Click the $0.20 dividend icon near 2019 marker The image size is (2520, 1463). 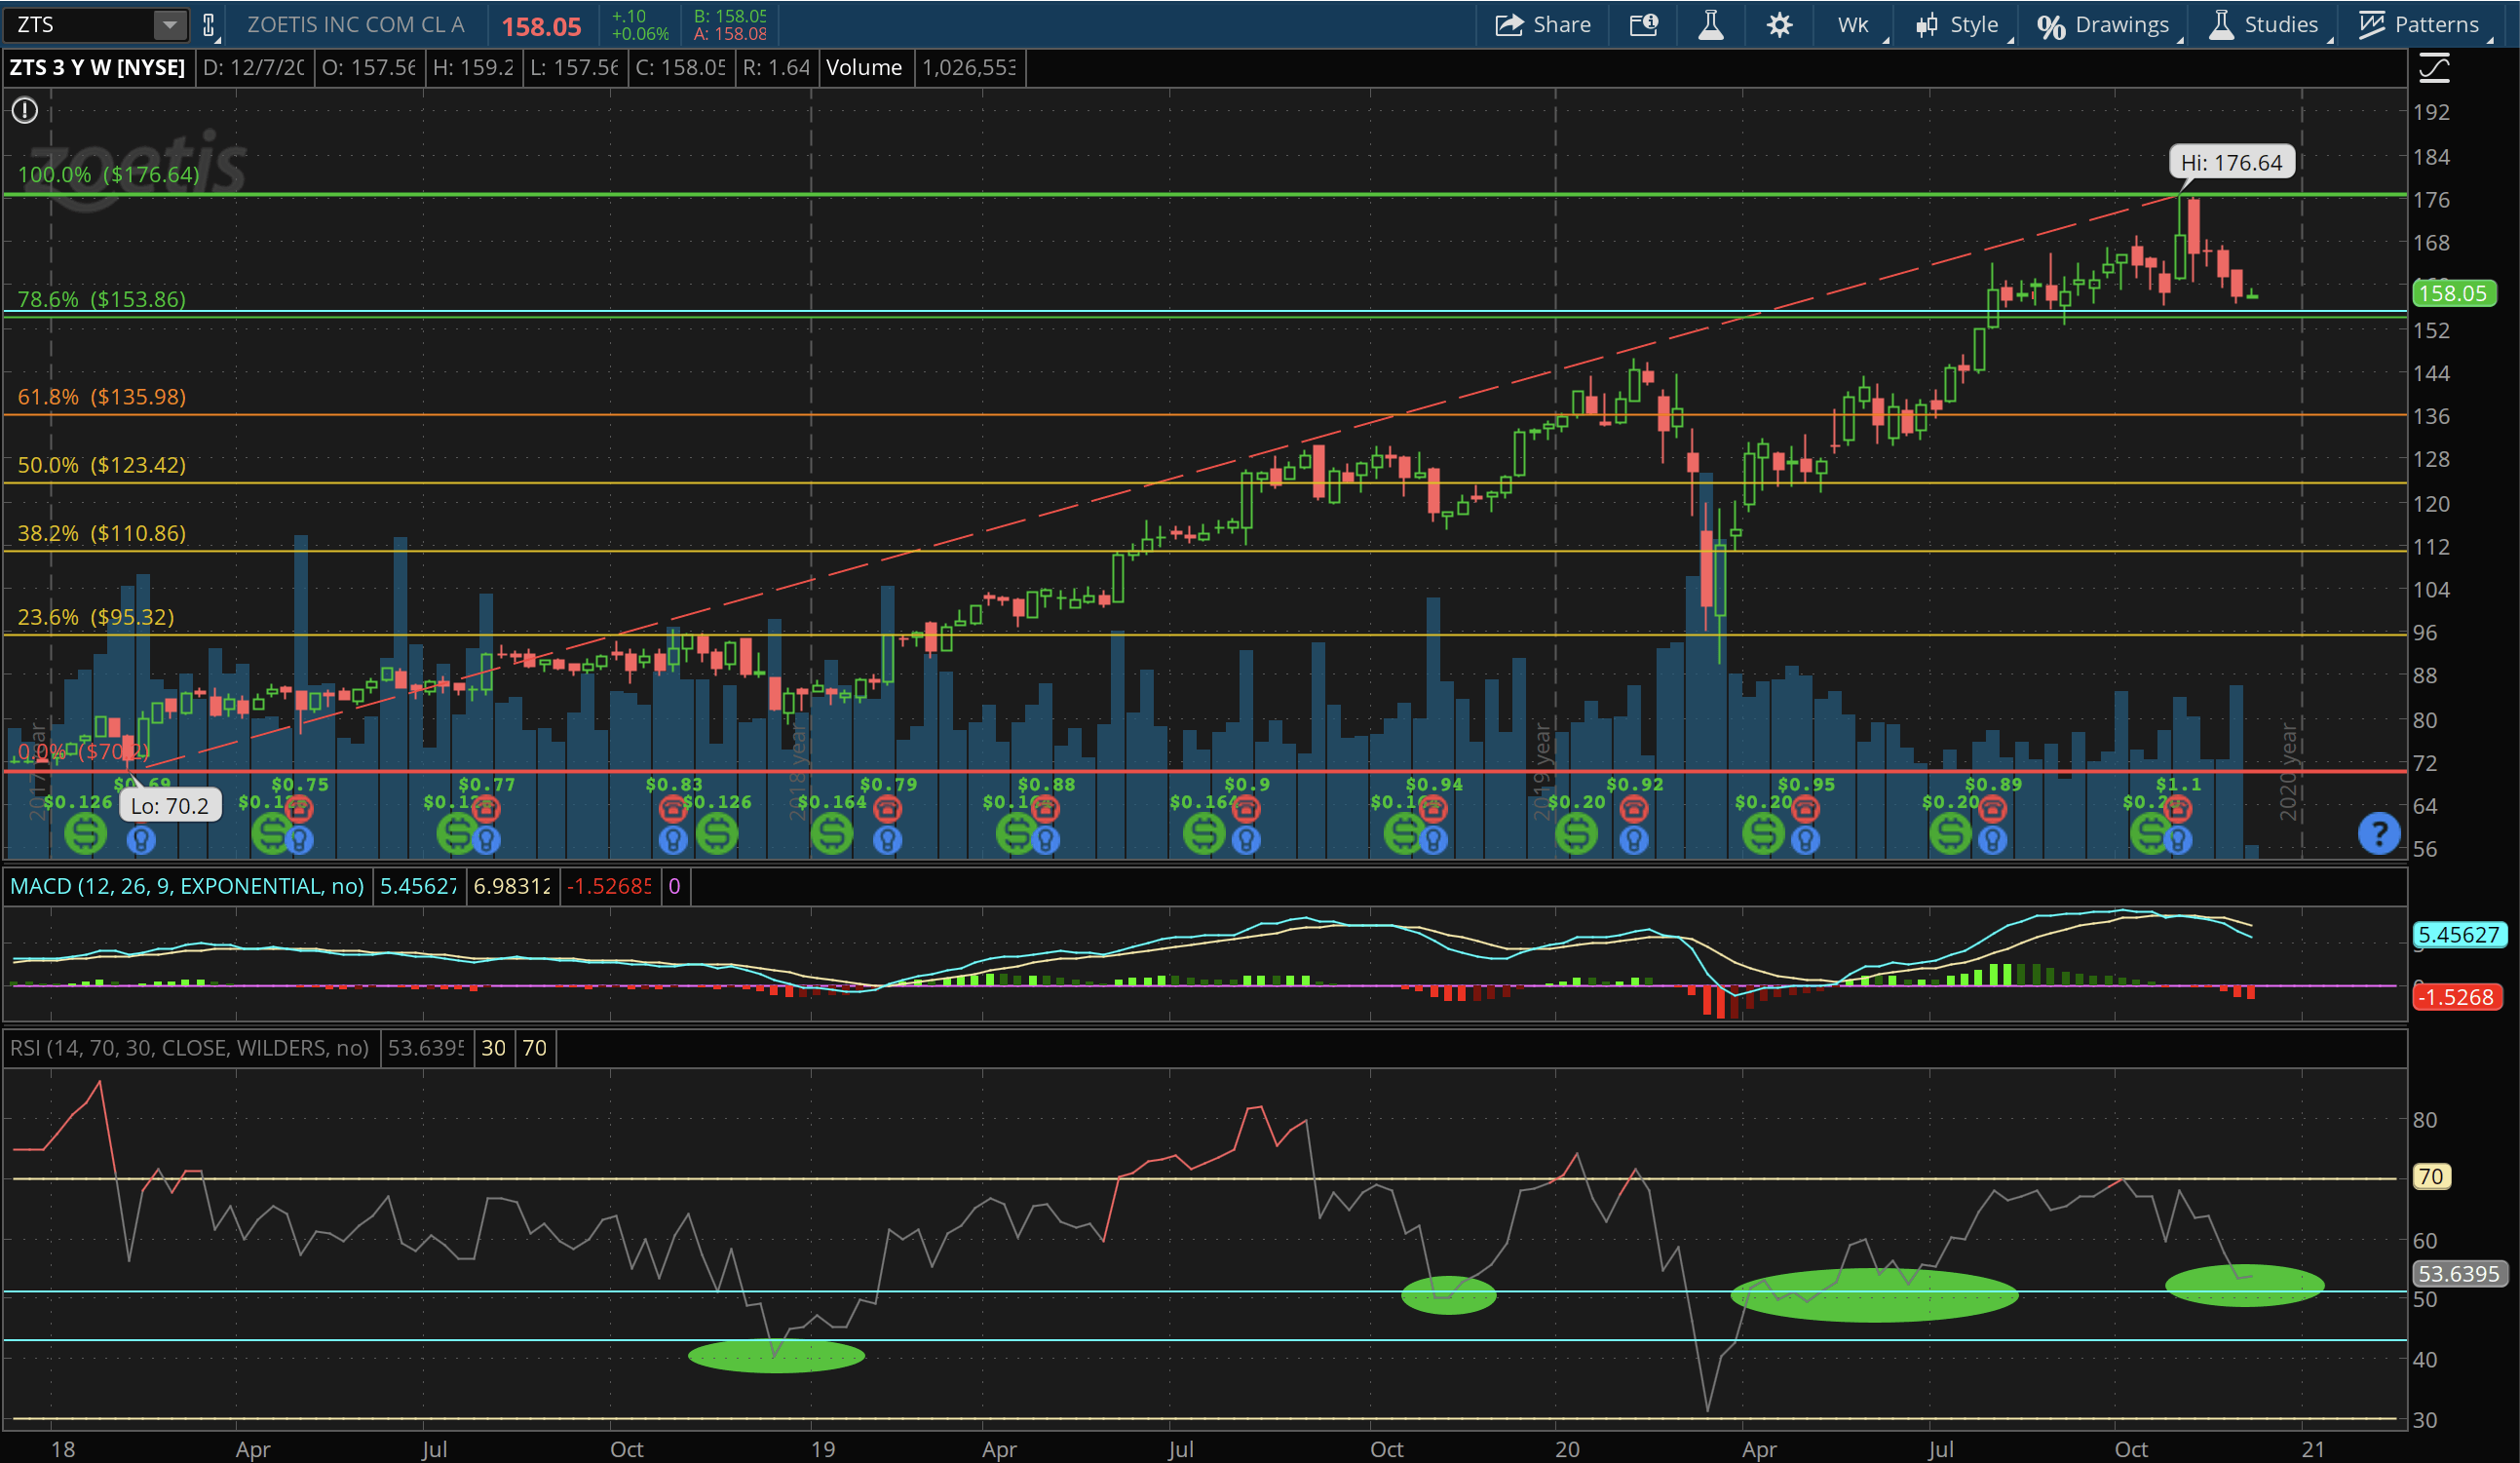click(1577, 833)
